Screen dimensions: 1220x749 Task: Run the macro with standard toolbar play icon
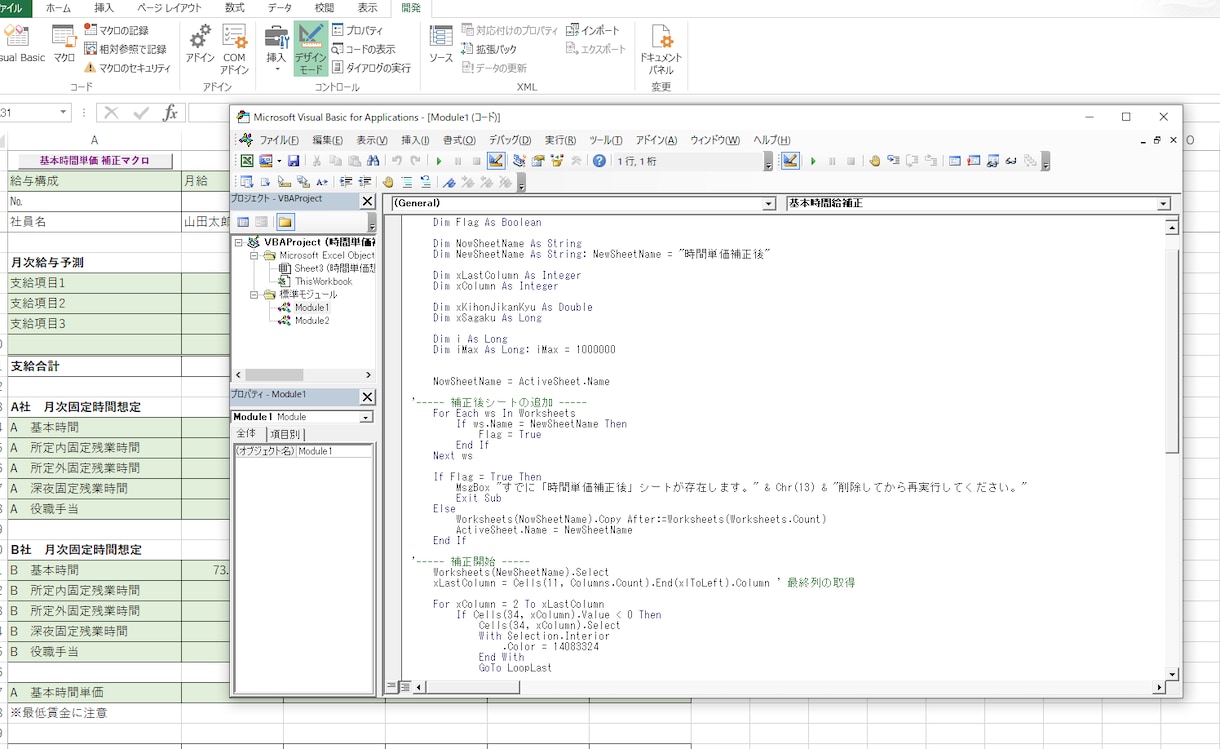pos(439,160)
